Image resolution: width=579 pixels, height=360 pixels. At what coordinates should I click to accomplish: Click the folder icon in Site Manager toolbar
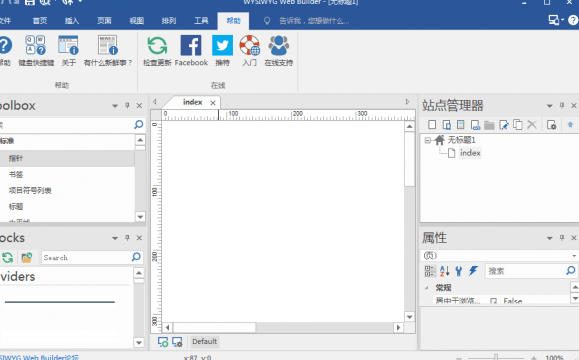(489, 125)
